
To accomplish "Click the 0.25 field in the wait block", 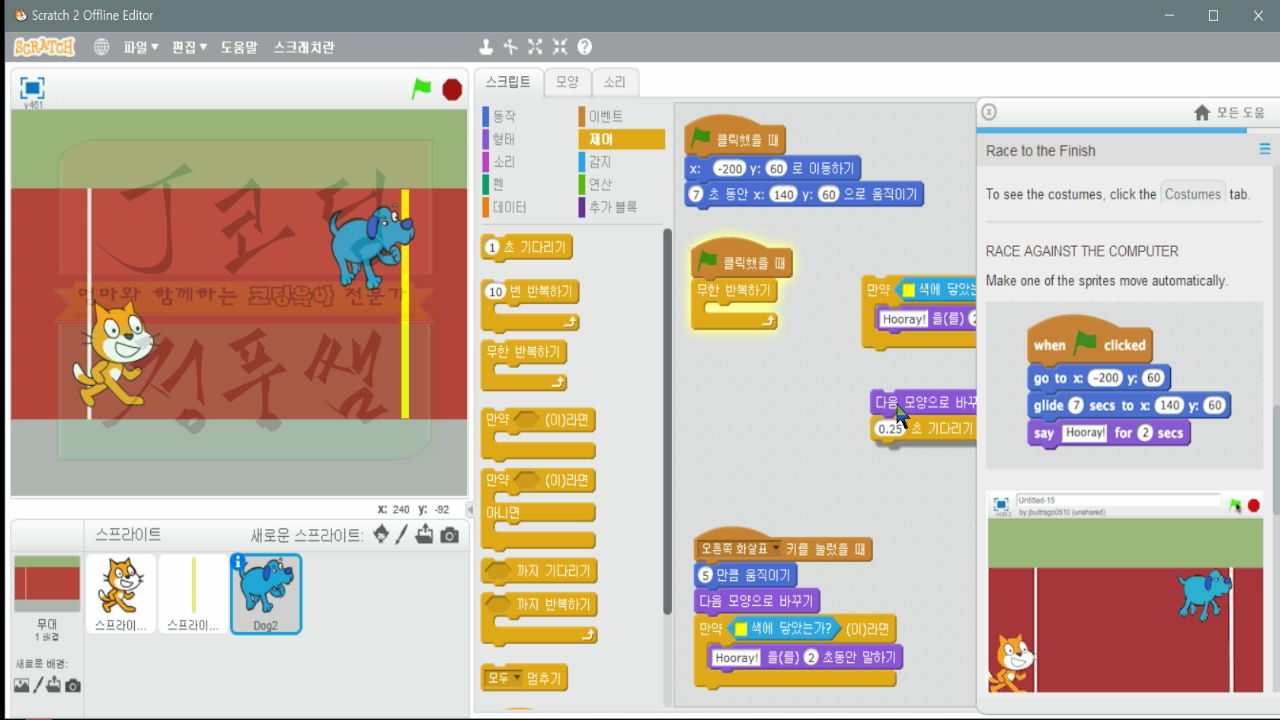I will pyautogui.click(x=889, y=429).
